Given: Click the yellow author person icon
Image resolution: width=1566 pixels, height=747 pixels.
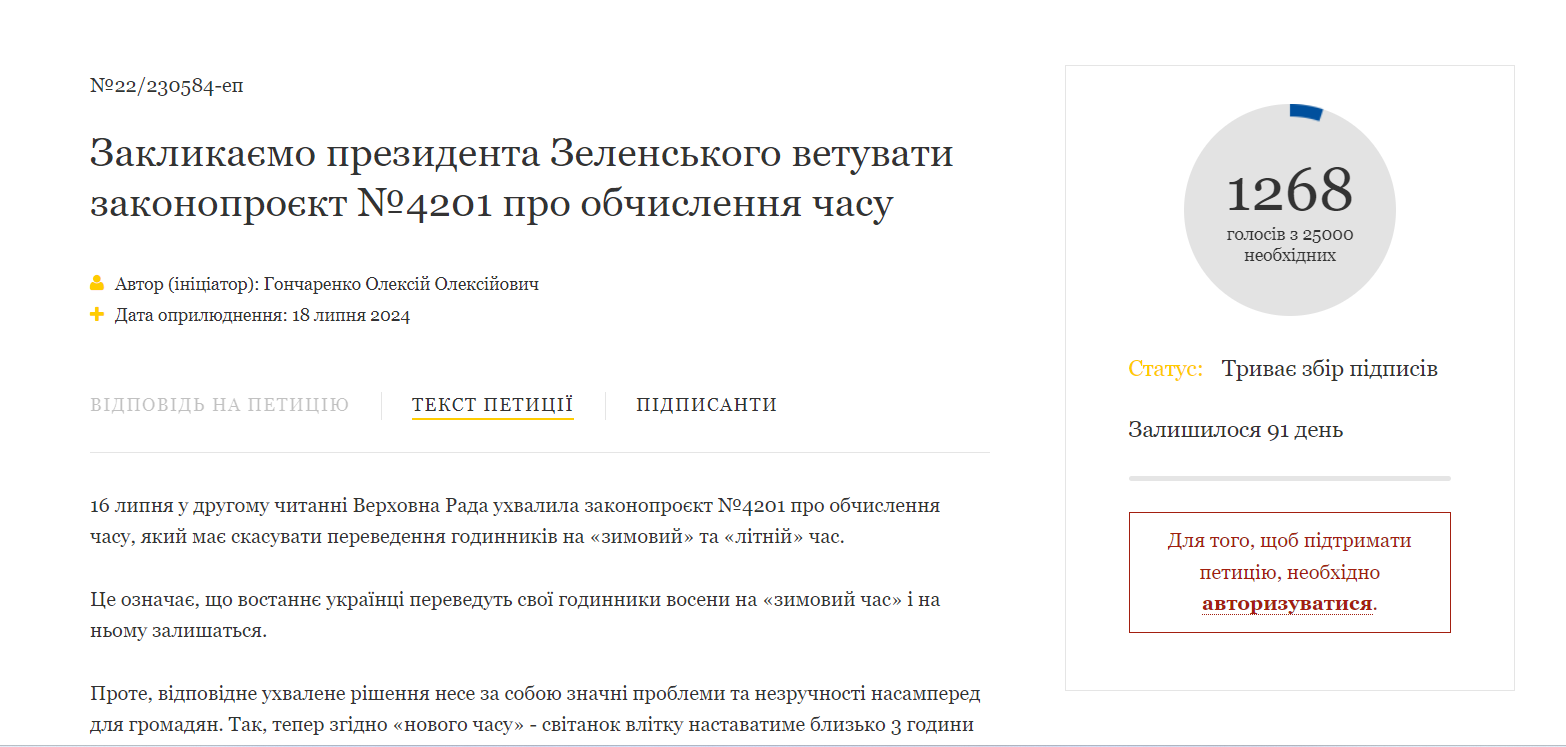Looking at the screenshot, I should pos(97,284).
